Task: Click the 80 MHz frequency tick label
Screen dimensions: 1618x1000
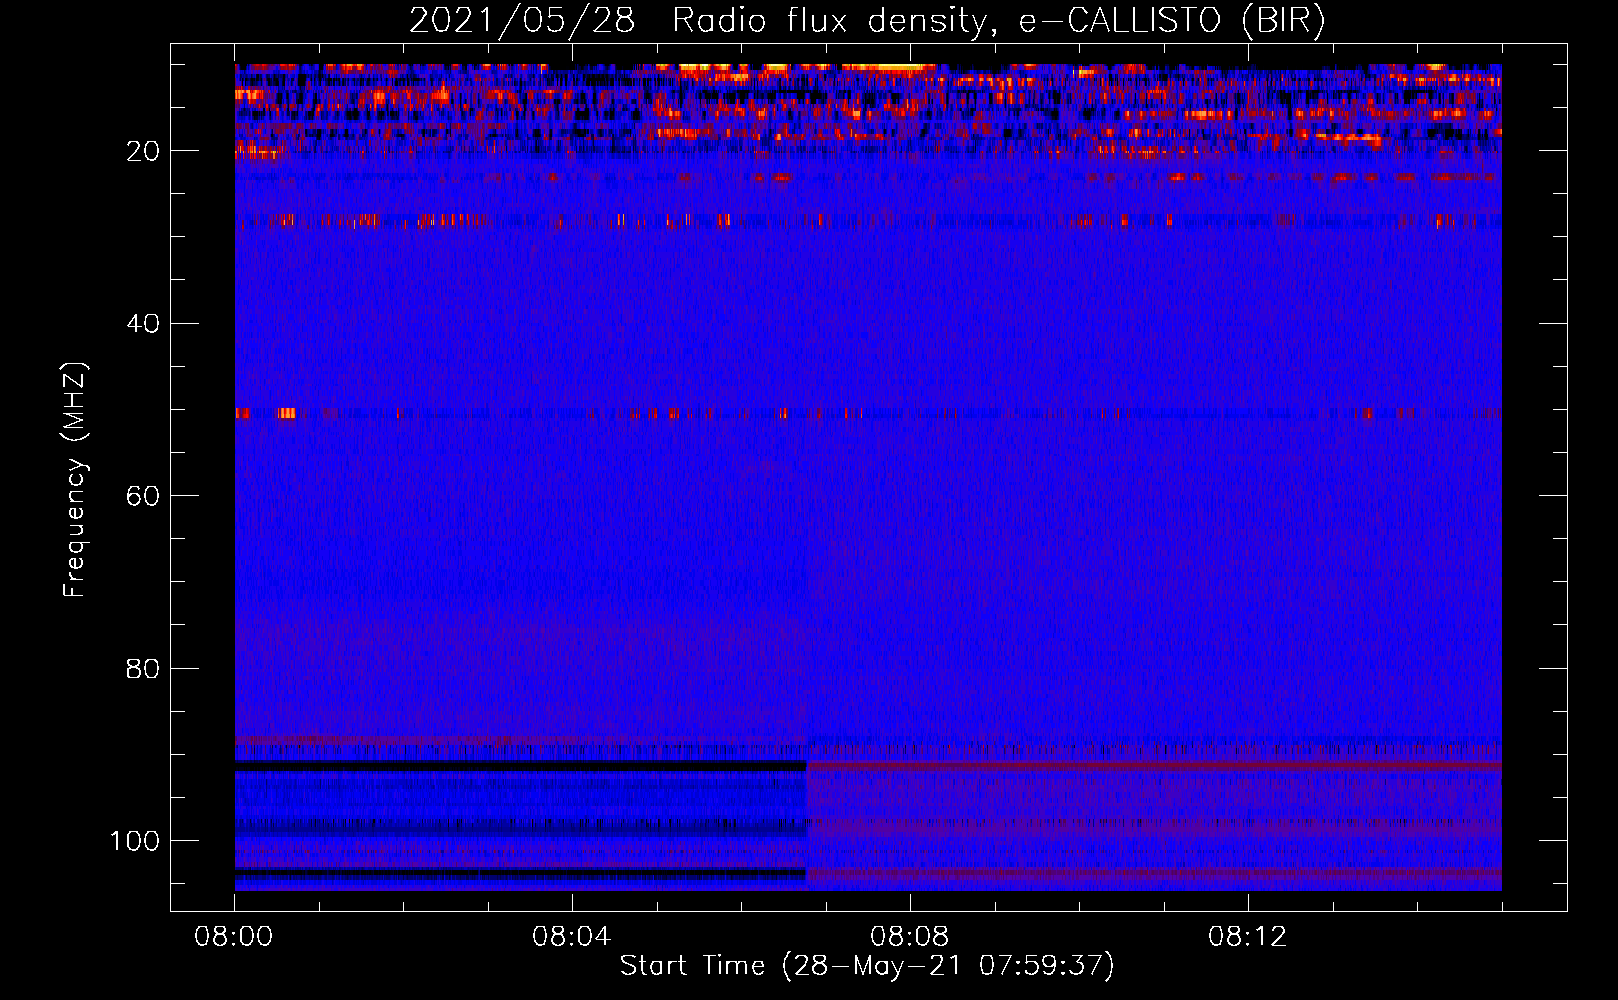Action: click(144, 668)
